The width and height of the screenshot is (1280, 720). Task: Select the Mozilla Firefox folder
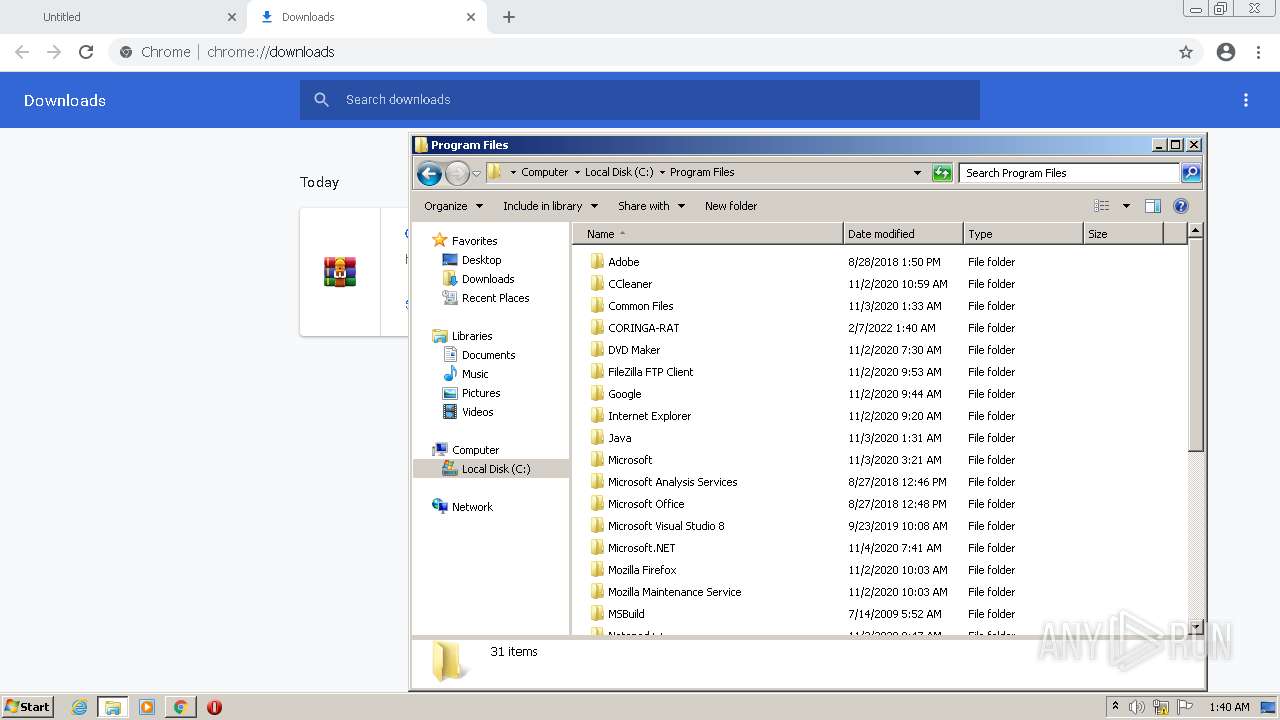642,570
